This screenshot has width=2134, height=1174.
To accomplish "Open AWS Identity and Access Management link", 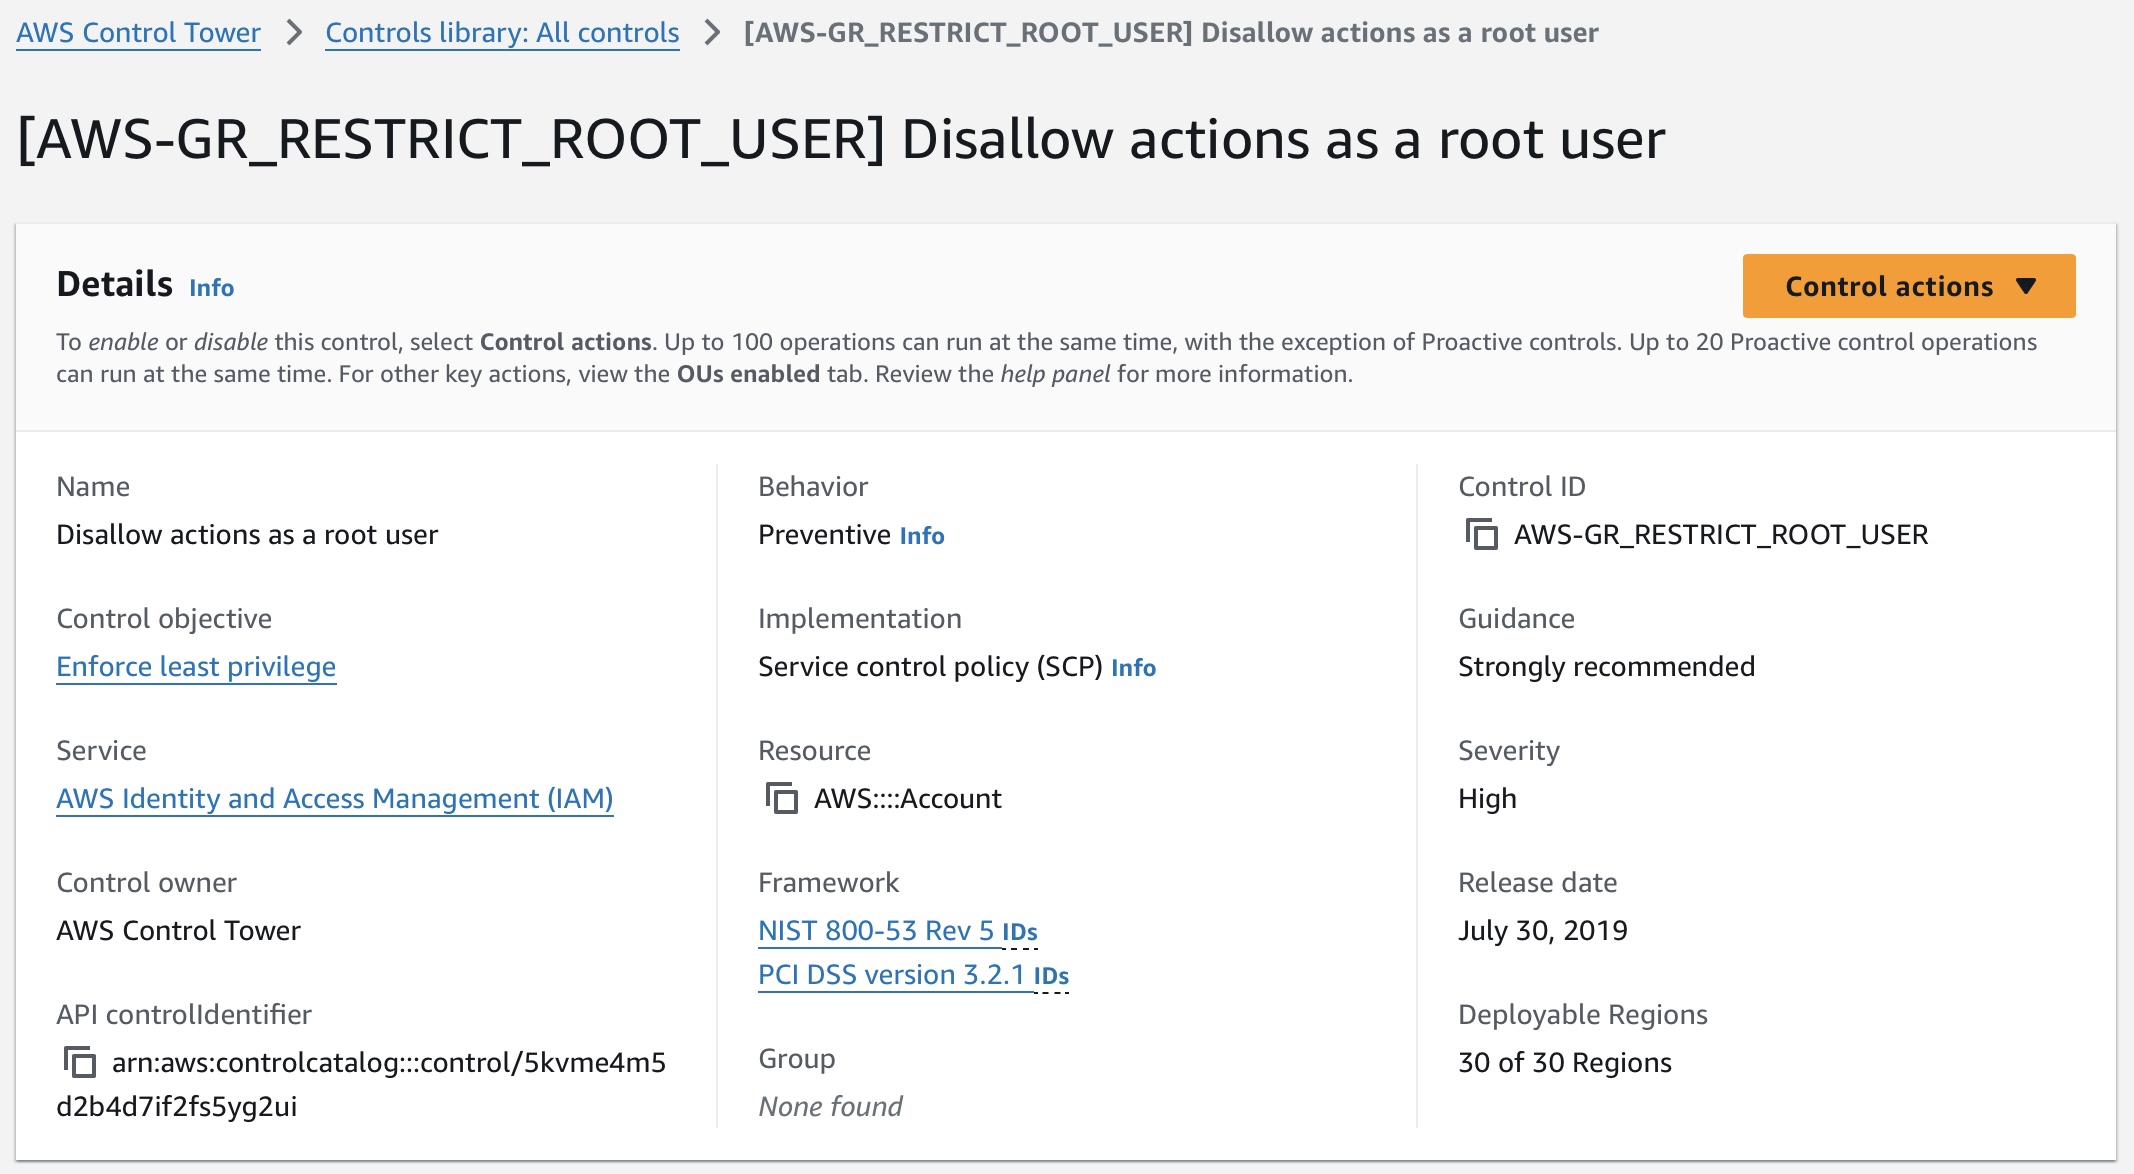I will pyautogui.click(x=334, y=799).
